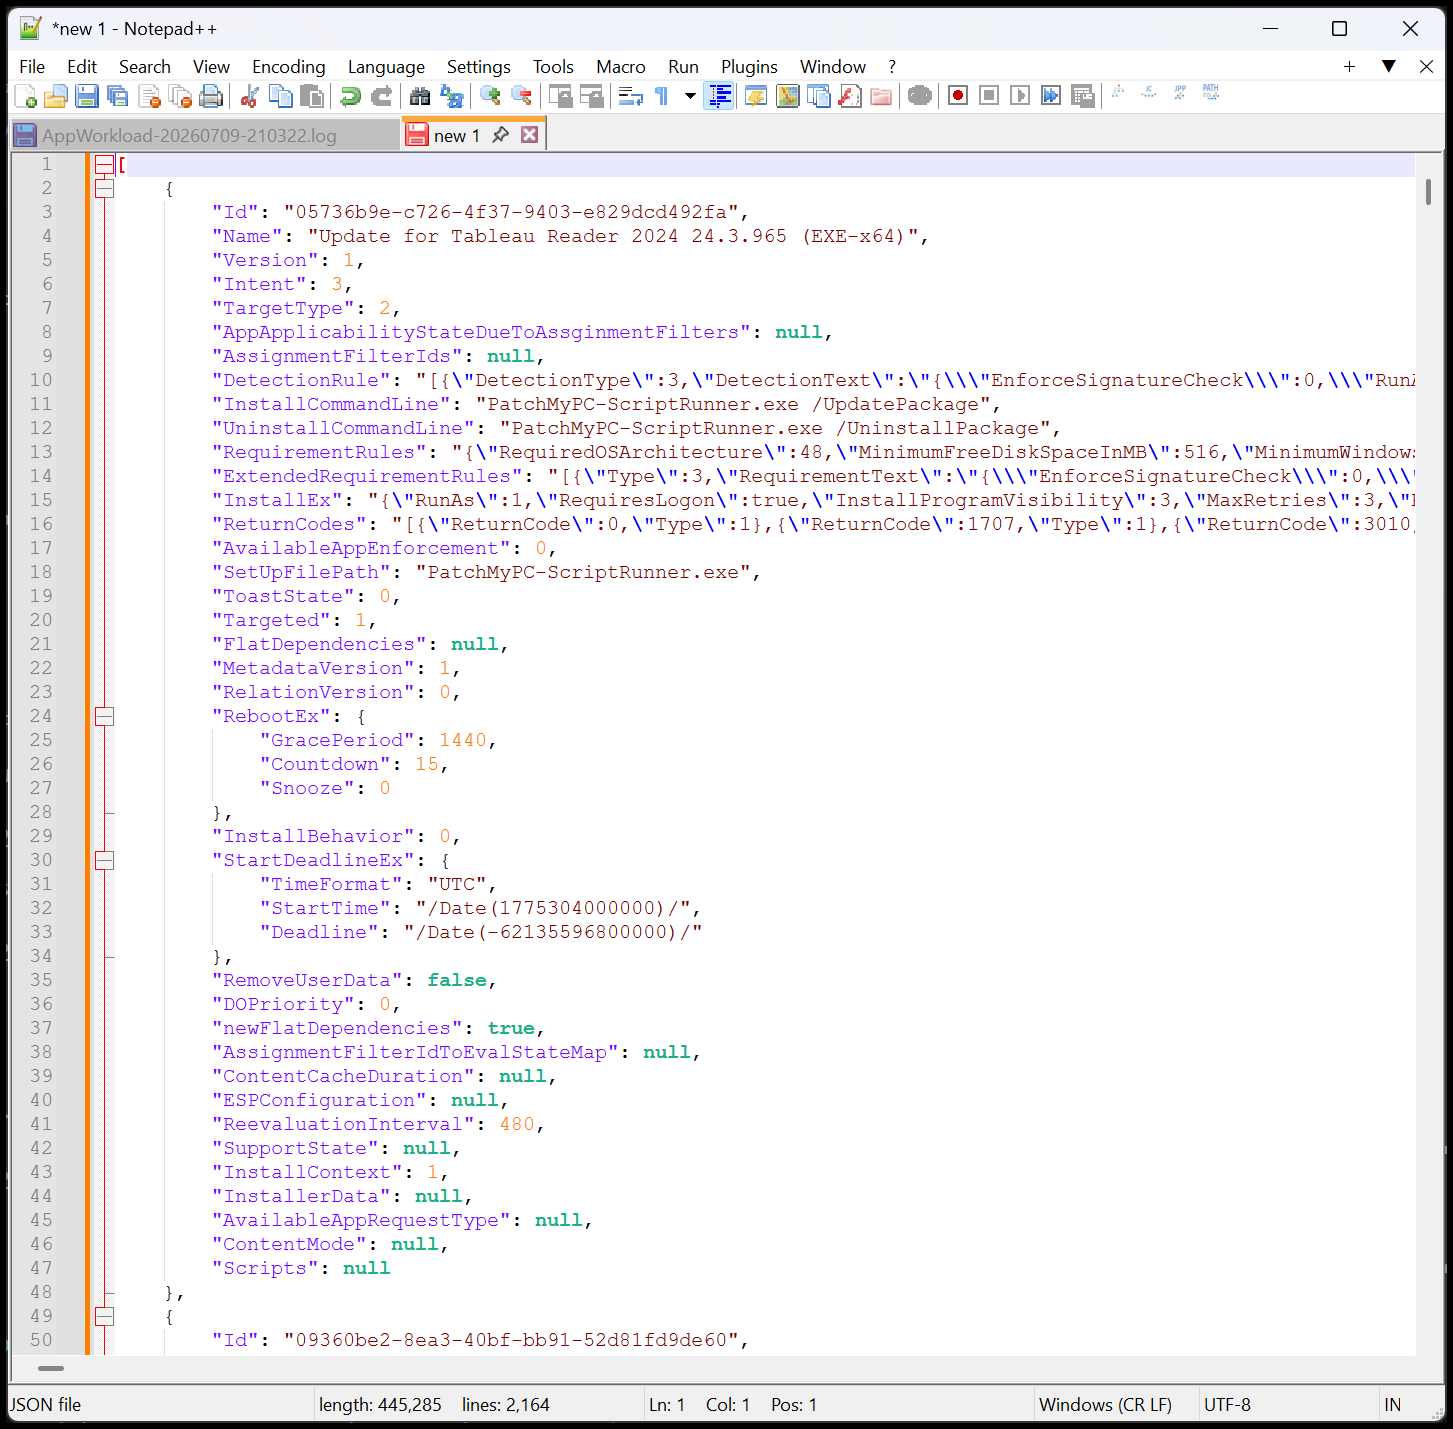Switch to AppWorkload-20260709-210322.log tab
This screenshot has width=1453, height=1429.
pos(205,135)
